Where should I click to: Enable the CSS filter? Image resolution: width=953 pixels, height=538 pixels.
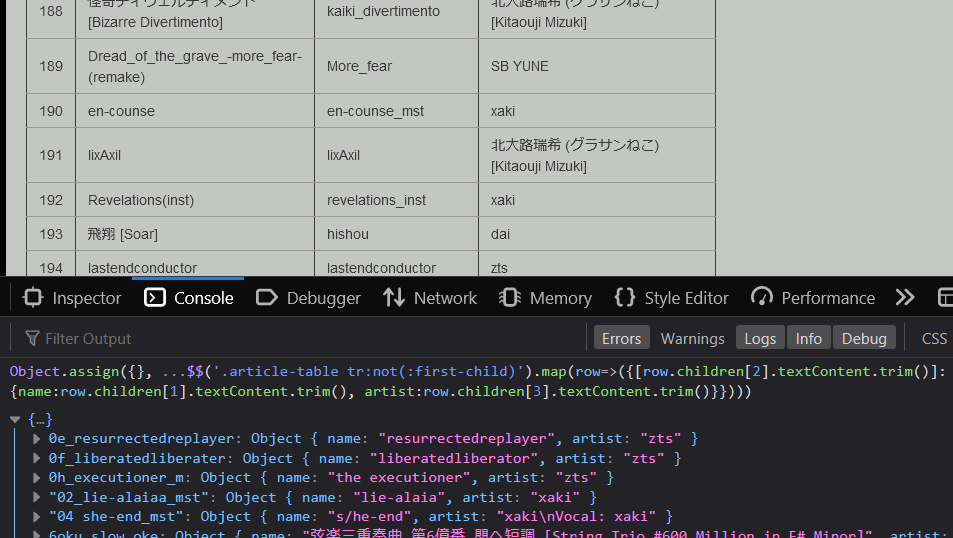pos(933,339)
